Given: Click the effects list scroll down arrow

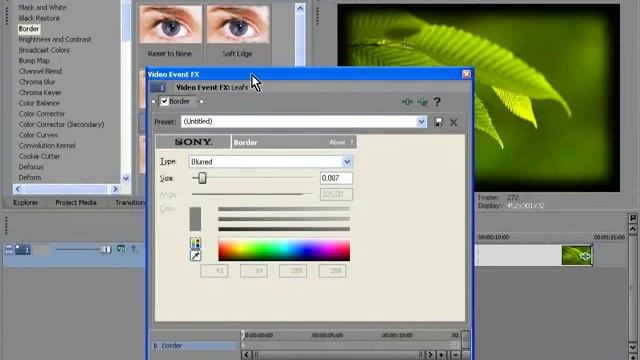Looking at the screenshot, I should pyautogui.click(x=126, y=178).
